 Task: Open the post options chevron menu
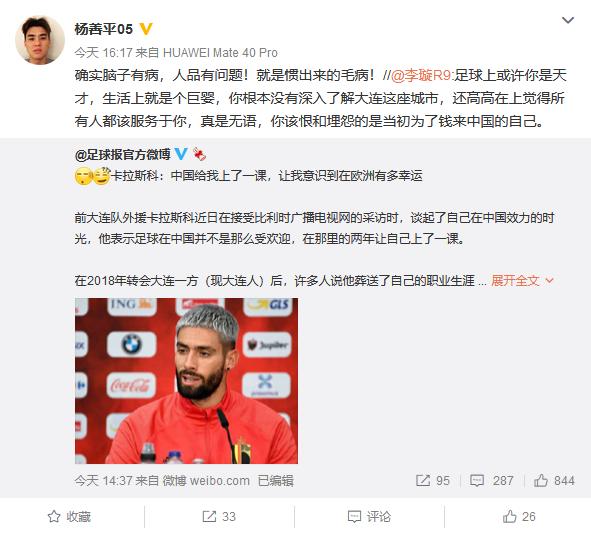(x=568, y=20)
